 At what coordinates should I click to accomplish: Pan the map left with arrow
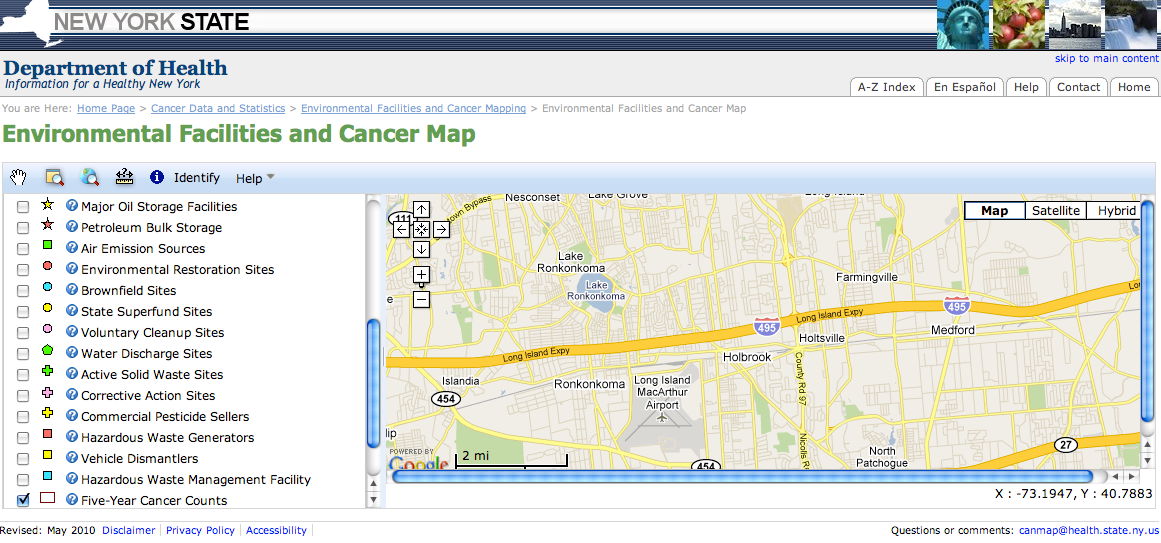401,230
